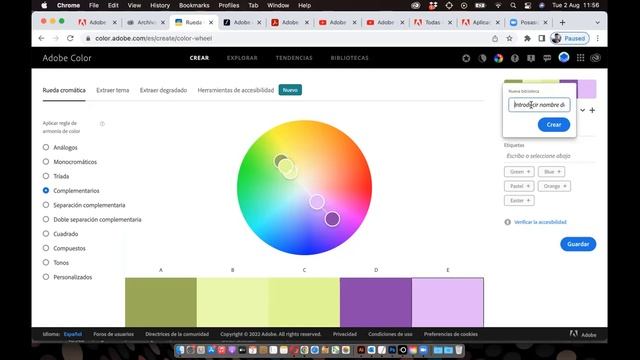This screenshot has width=640, height=360.
Task: Select the Tonos harmony rule
Action: [x=46, y=262]
